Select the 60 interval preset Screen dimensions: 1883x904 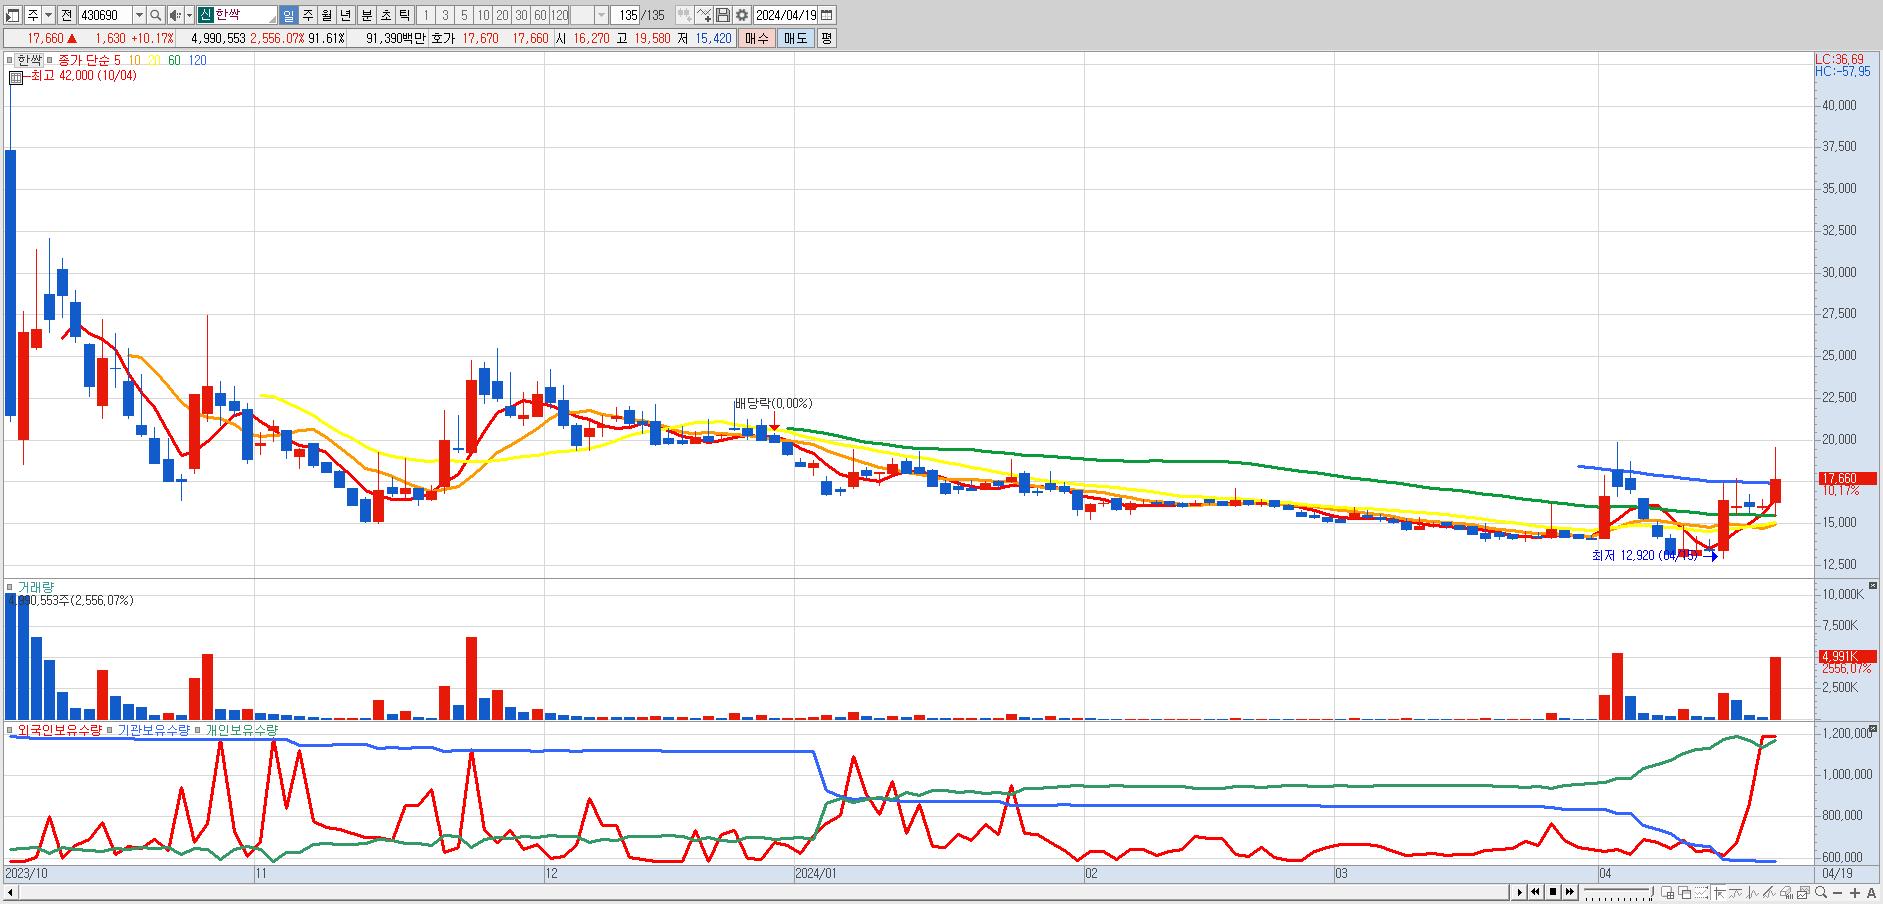pos(540,15)
